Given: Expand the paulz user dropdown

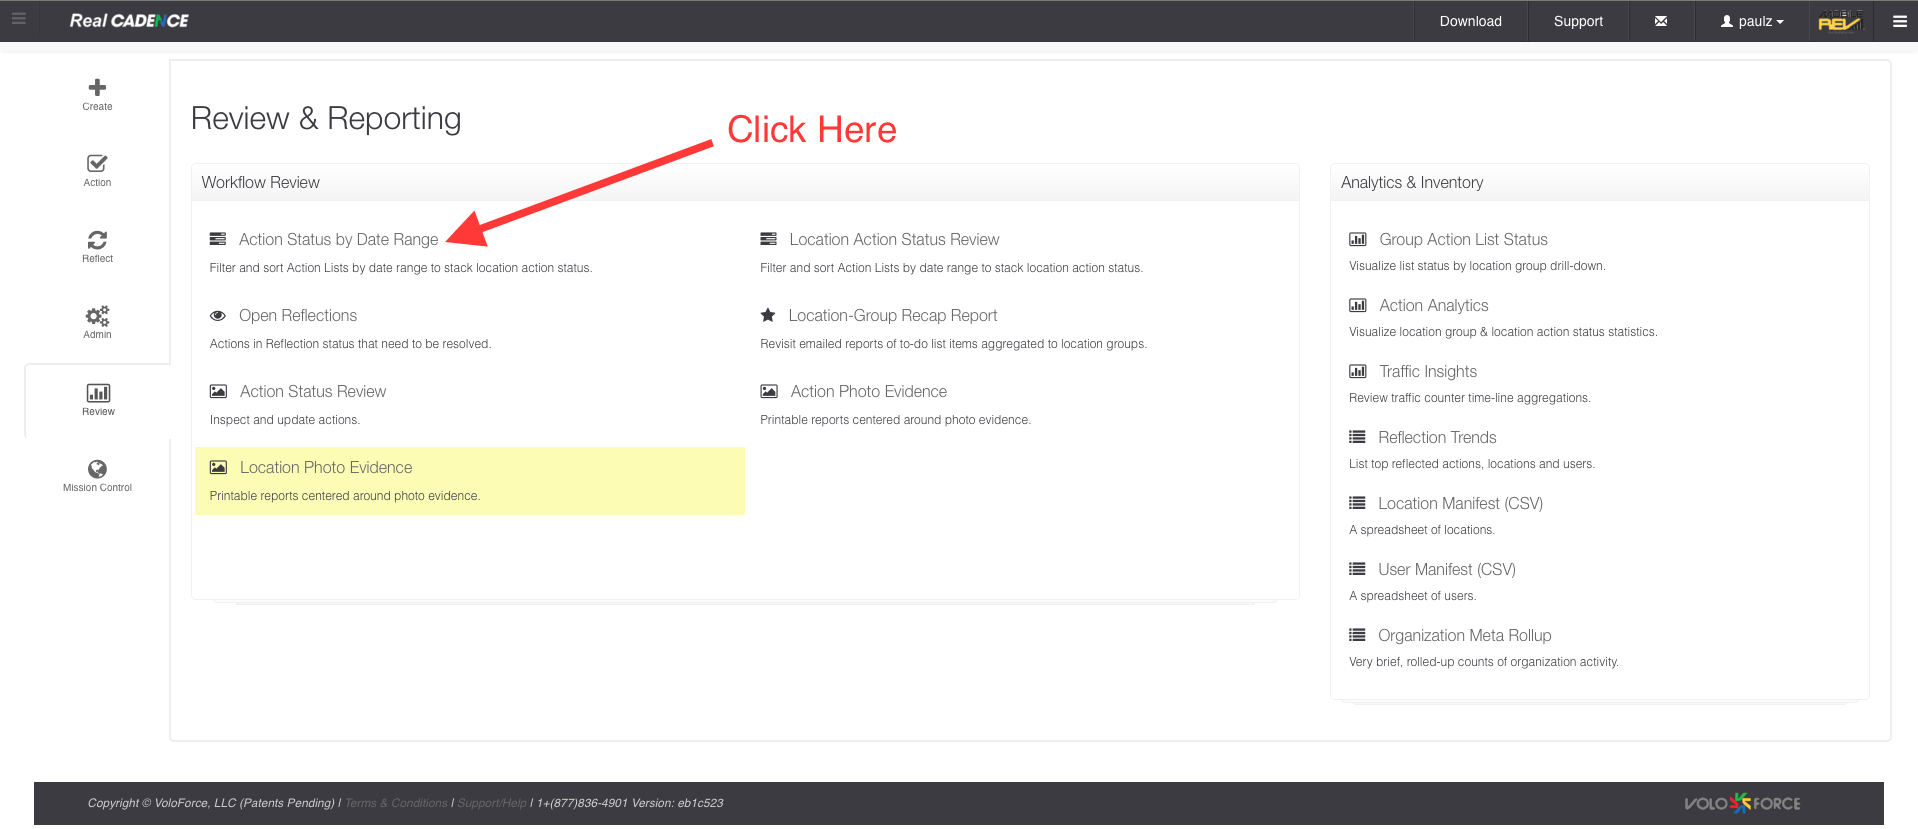Looking at the screenshot, I should pyautogui.click(x=1752, y=21).
